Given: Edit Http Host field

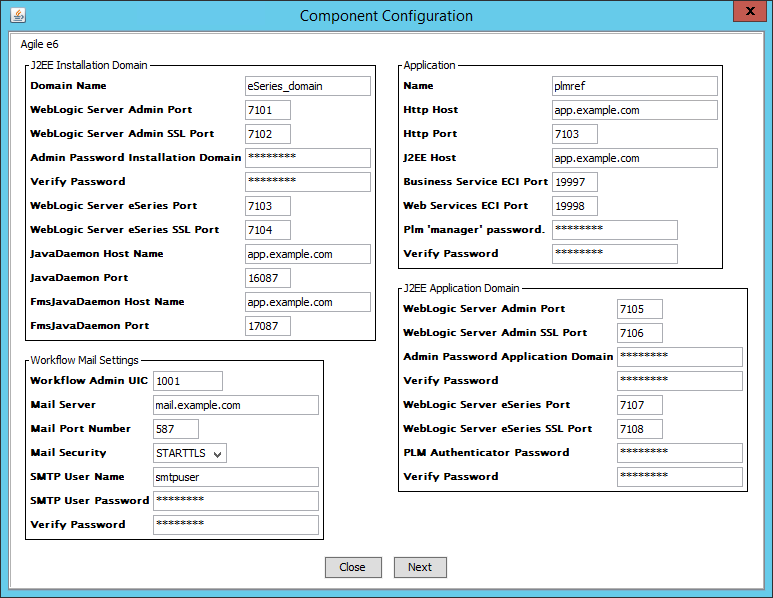Looking at the screenshot, I should (x=634, y=110).
